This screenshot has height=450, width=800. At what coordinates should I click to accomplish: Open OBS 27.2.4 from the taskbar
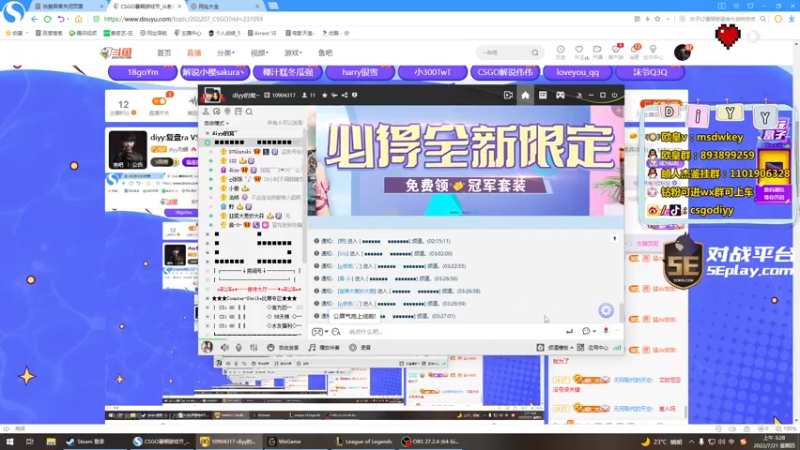(x=430, y=441)
